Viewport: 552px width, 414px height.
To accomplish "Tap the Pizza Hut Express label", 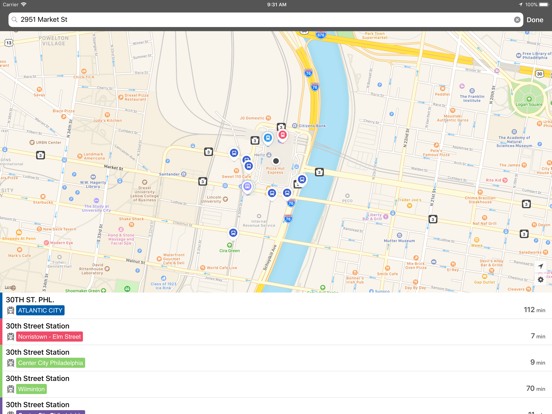I will point(275,170).
